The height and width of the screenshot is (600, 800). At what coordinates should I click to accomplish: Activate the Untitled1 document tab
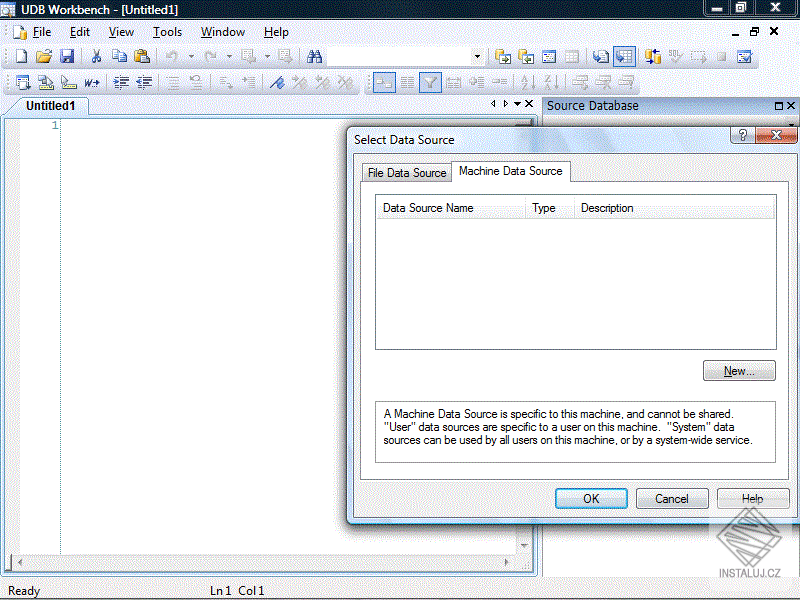tap(51, 106)
